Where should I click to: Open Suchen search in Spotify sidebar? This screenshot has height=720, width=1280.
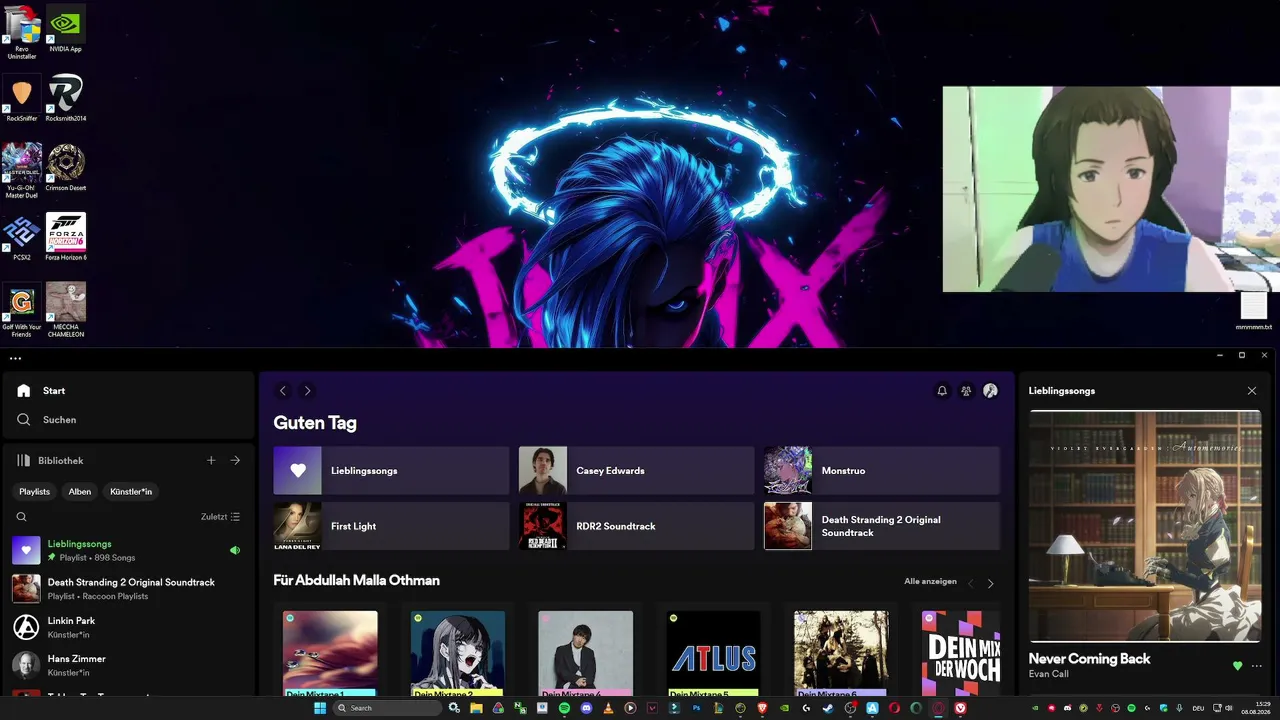(47, 420)
